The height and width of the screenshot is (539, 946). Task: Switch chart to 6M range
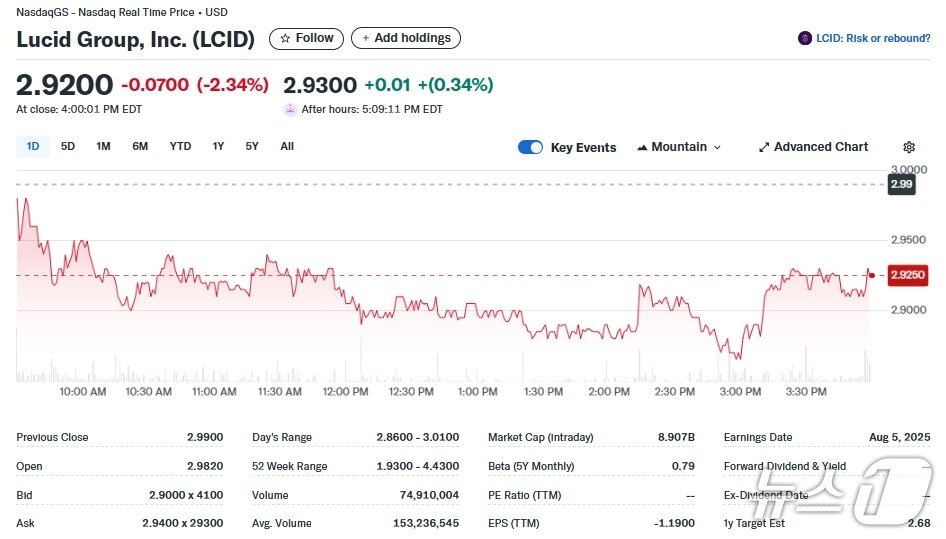pos(140,146)
